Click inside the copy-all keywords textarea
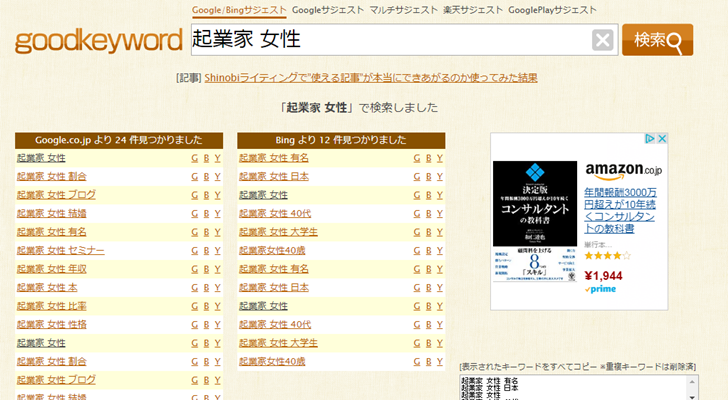 pos(573,387)
